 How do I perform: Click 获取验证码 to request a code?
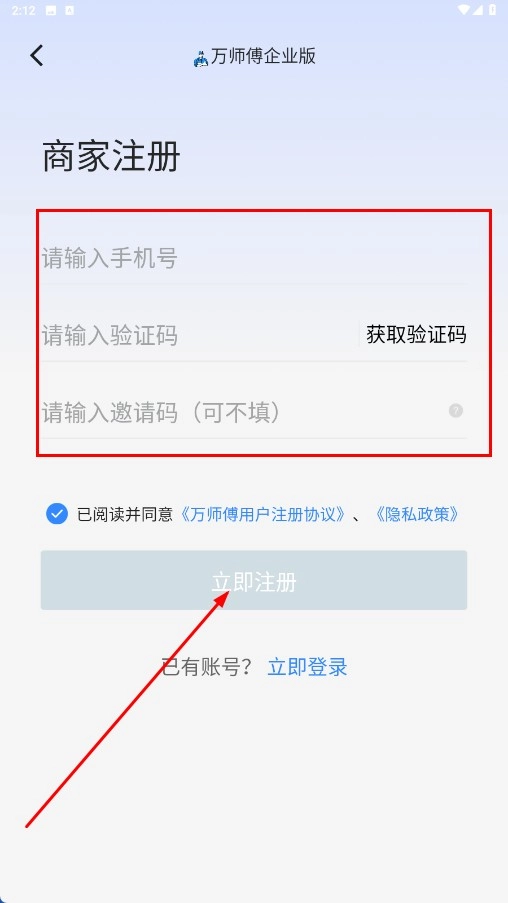[x=416, y=335]
